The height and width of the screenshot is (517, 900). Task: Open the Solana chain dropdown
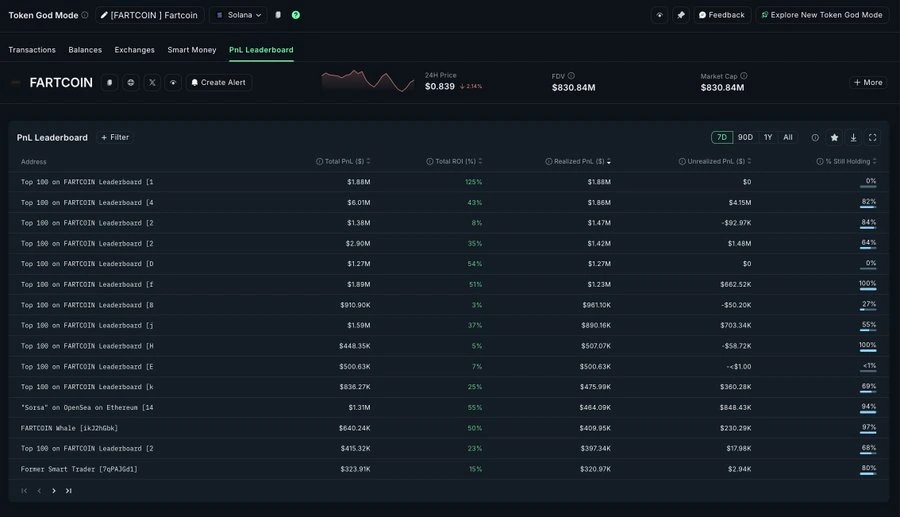238,15
